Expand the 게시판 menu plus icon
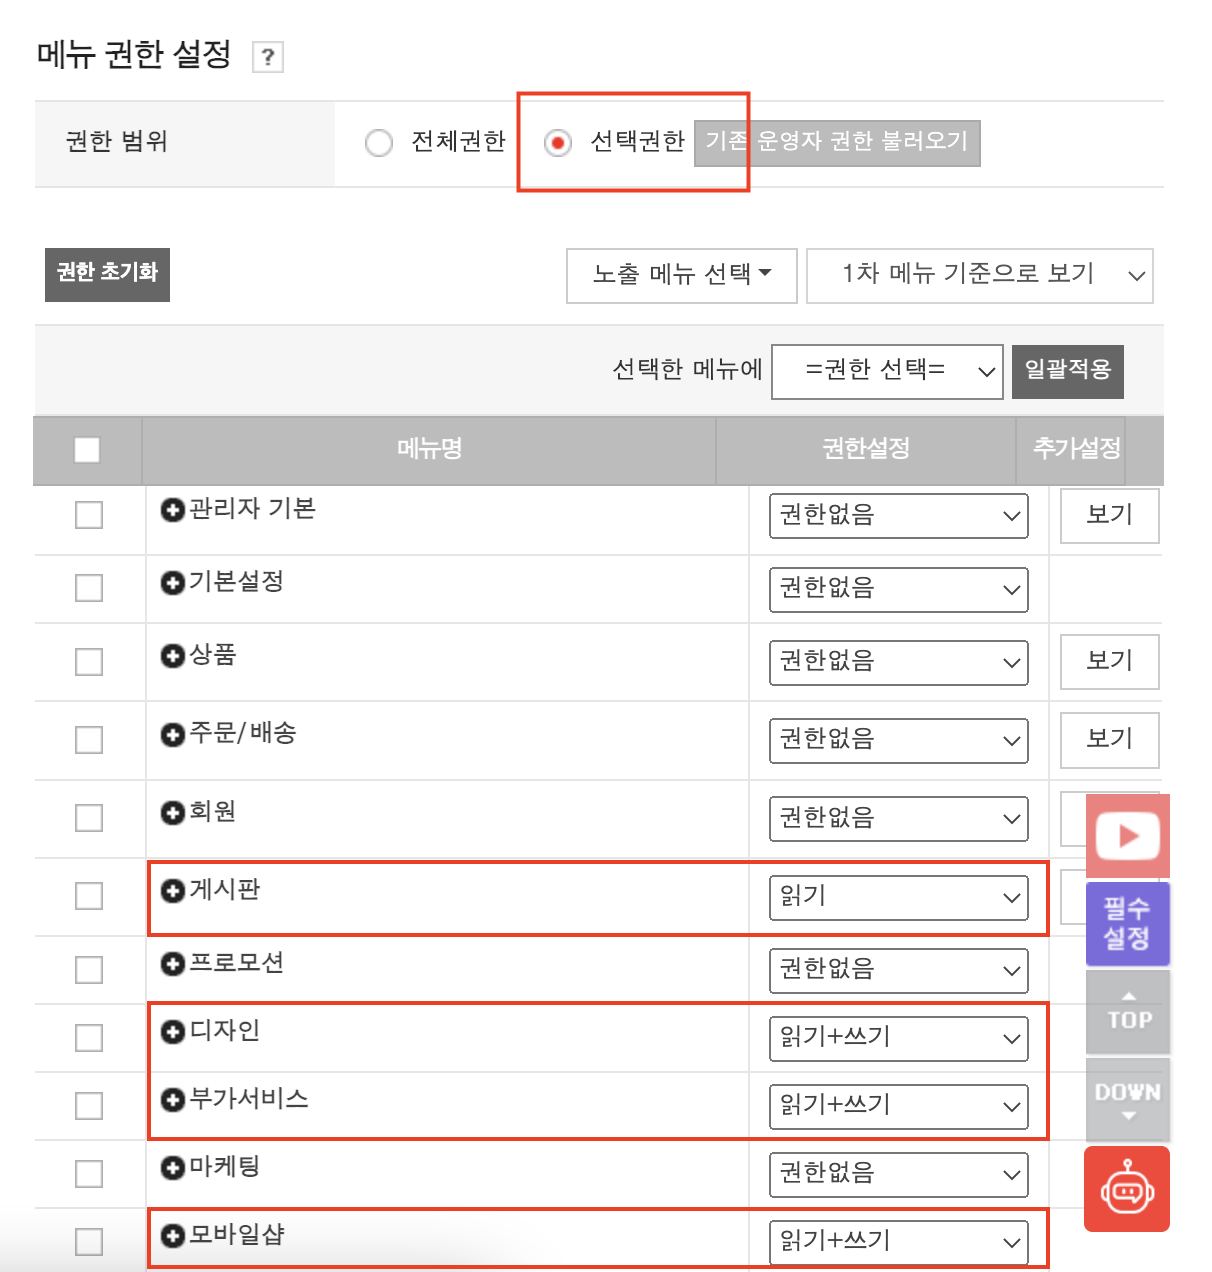The image size is (1212, 1272). (x=172, y=890)
